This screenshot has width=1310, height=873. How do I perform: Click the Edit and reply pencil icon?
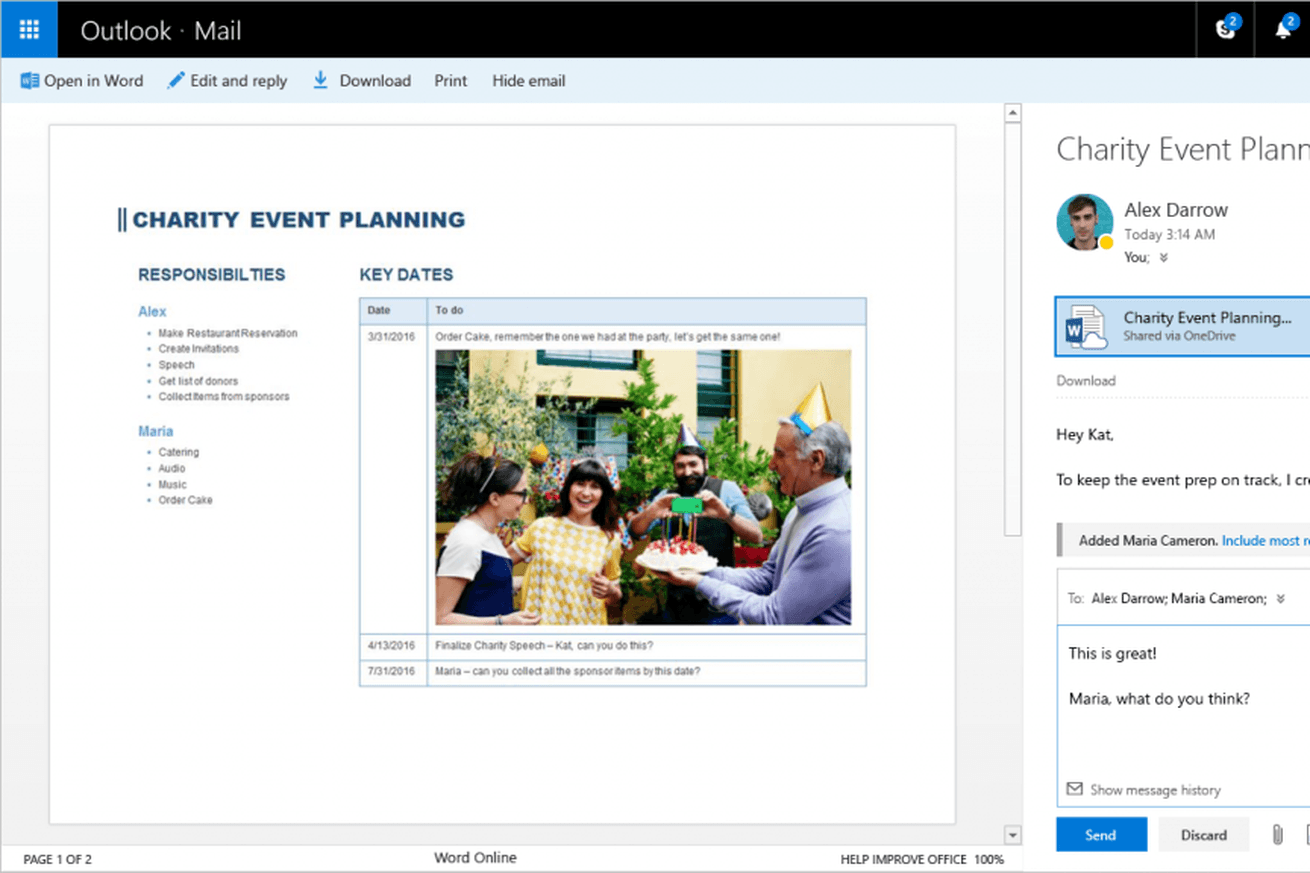pyautogui.click(x=176, y=81)
